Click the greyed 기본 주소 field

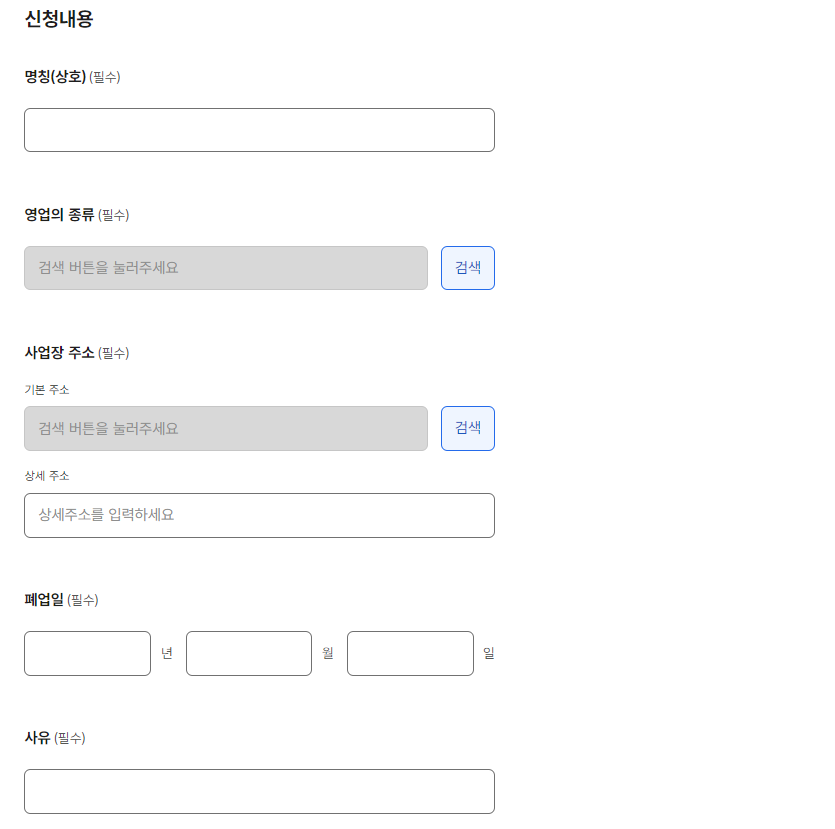pyautogui.click(x=226, y=428)
